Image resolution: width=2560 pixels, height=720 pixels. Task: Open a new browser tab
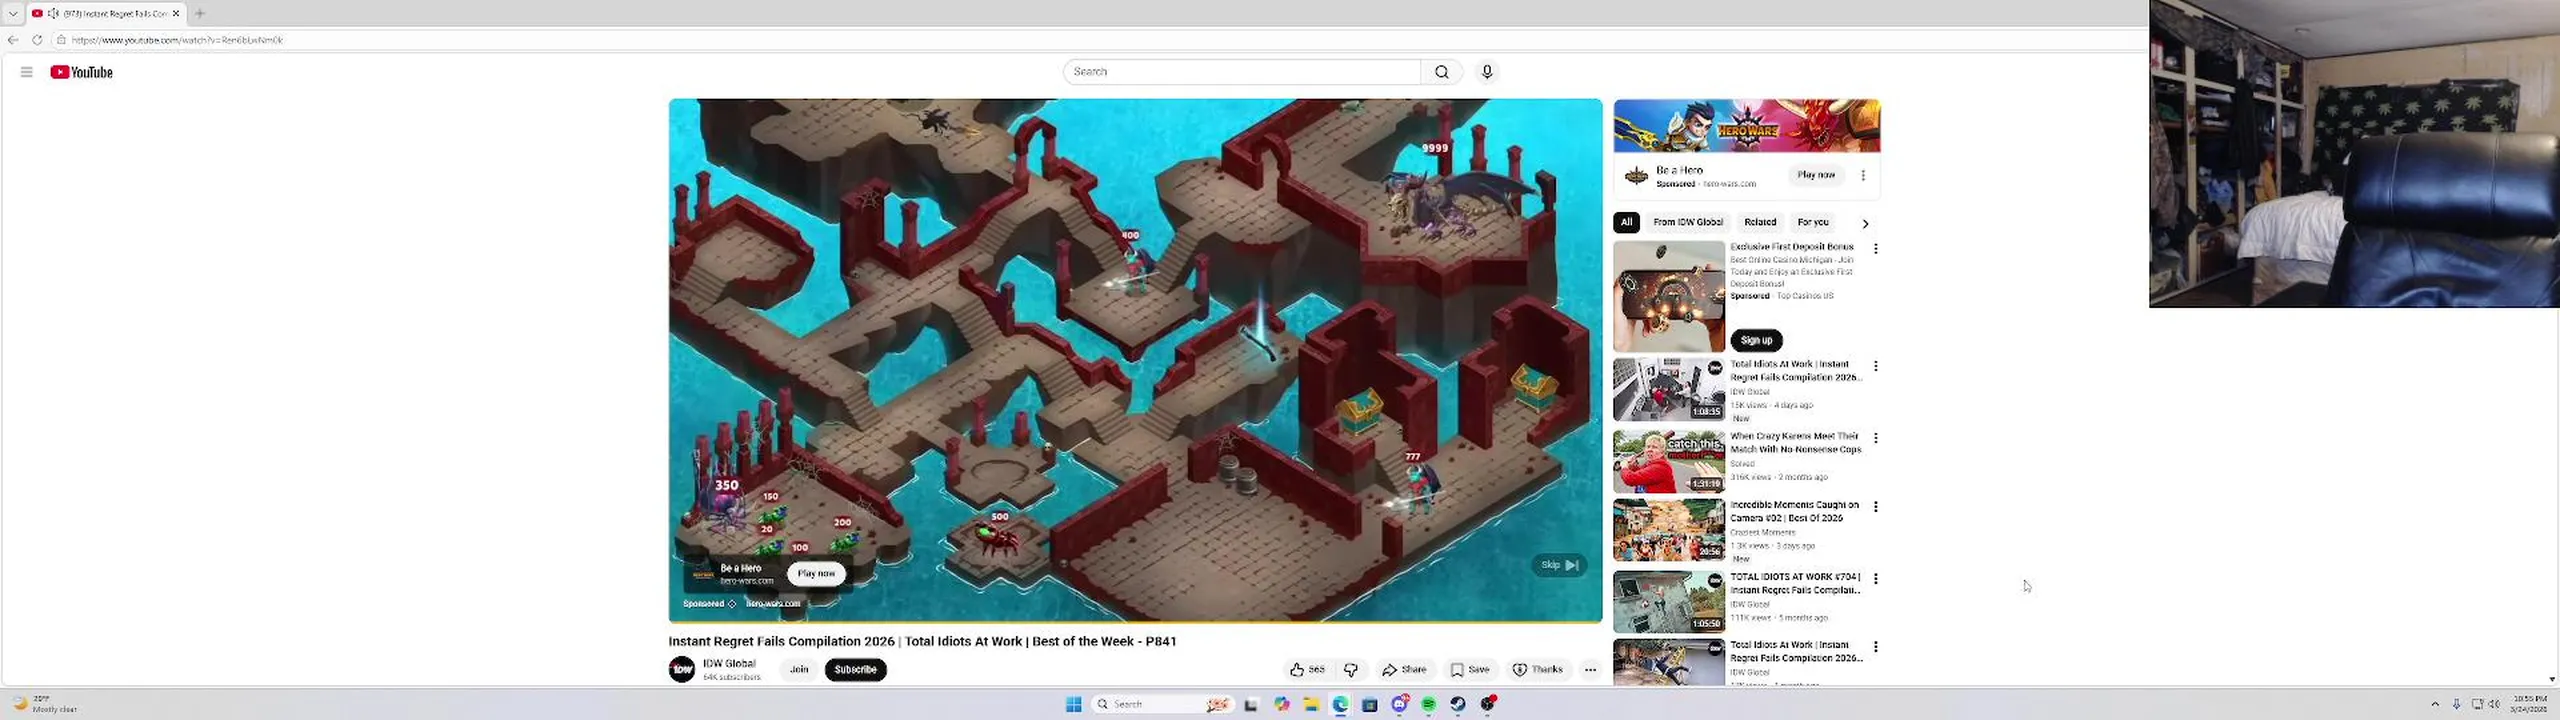[x=200, y=13]
